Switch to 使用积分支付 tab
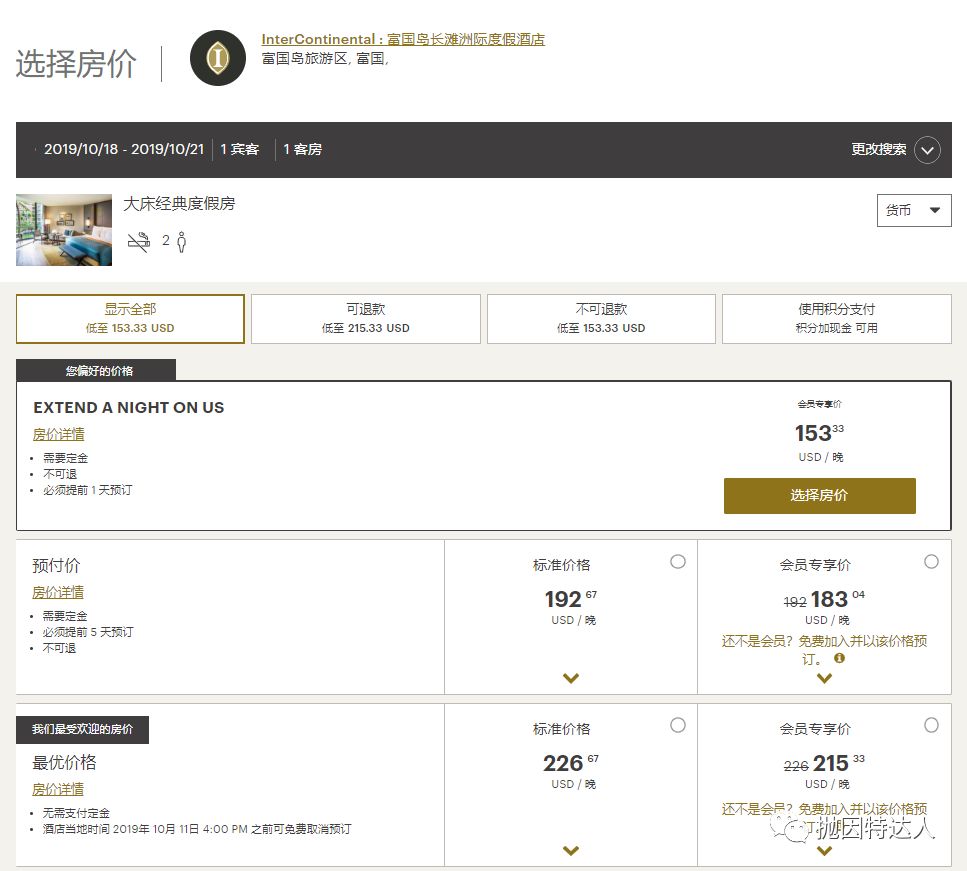Screen dimensions: 967x871 (x=837, y=318)
